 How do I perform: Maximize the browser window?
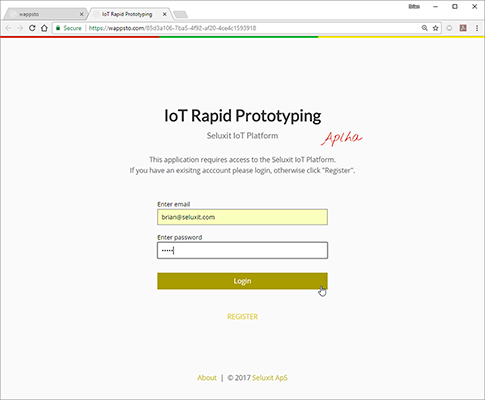(455, 7)
